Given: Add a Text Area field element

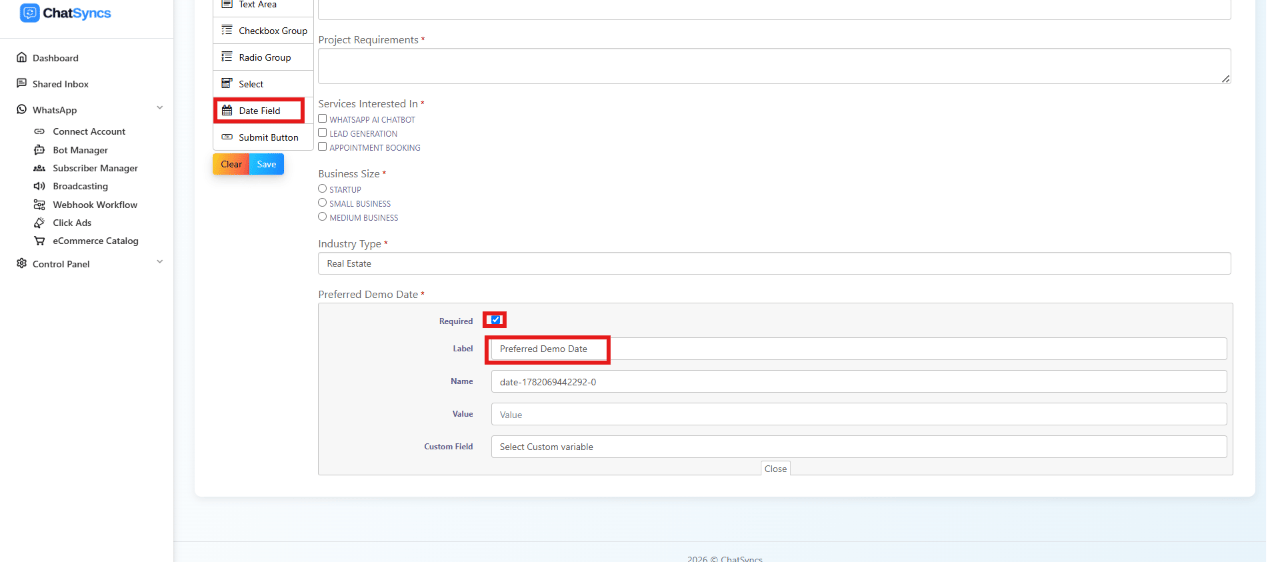Looking at the screenshot, I should [263, 6].
